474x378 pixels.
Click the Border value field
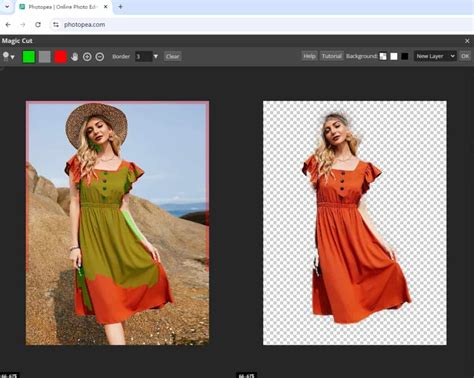(x=143, y=56)
